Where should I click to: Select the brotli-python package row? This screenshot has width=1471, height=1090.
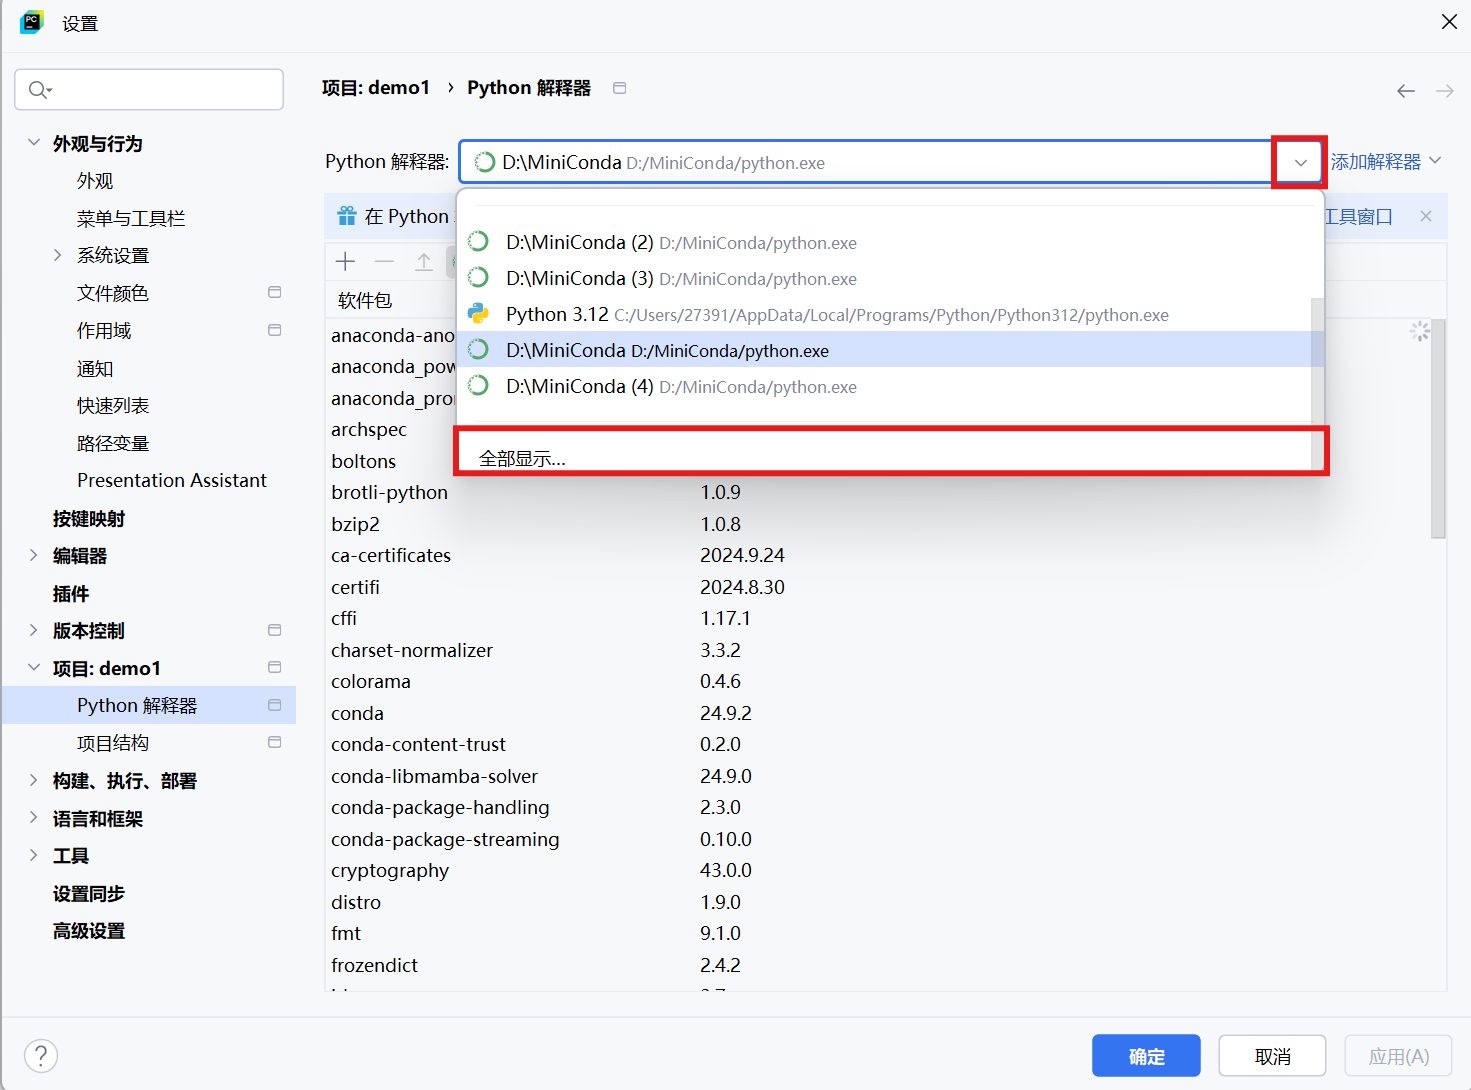880,493
